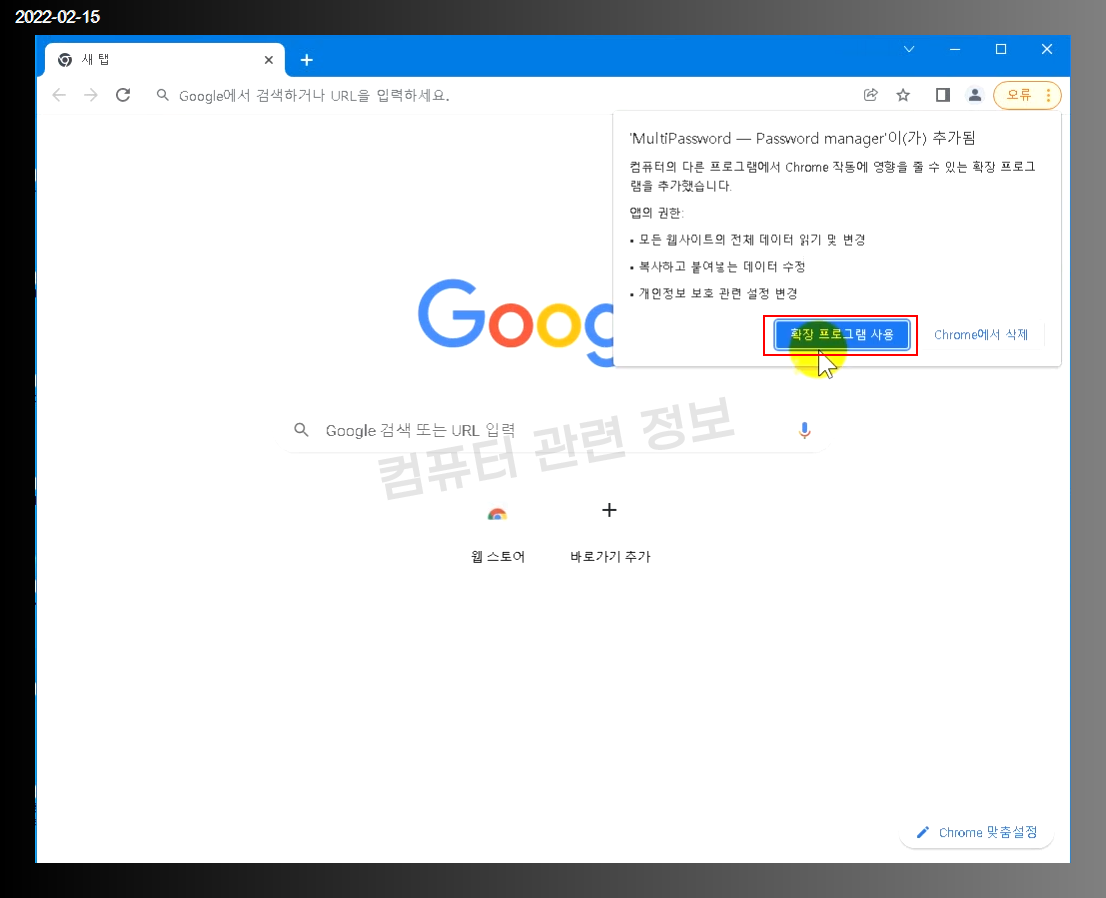The width and height of the screenshot is (1106, 898).
Task: Click the 앱의 권한 label
Action: (657, 213)
